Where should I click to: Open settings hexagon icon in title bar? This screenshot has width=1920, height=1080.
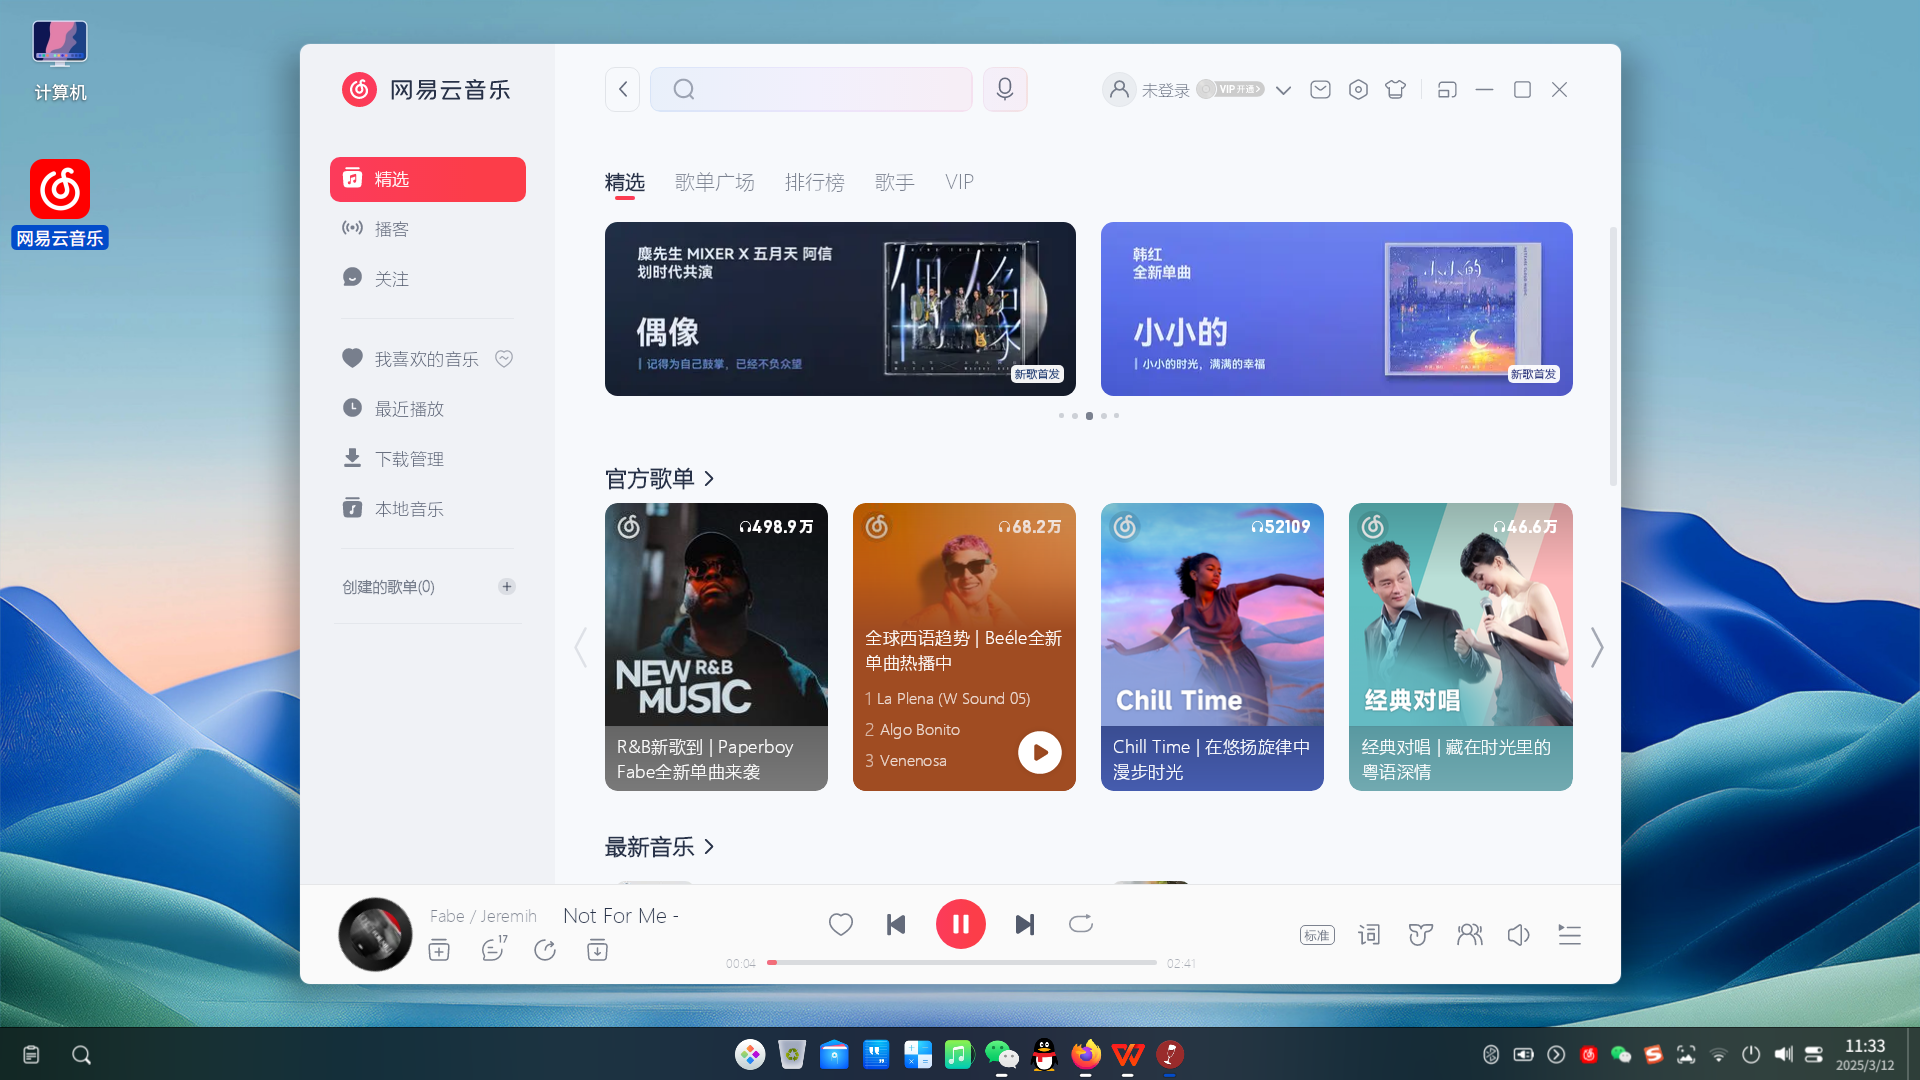[x=1358, y=90]
